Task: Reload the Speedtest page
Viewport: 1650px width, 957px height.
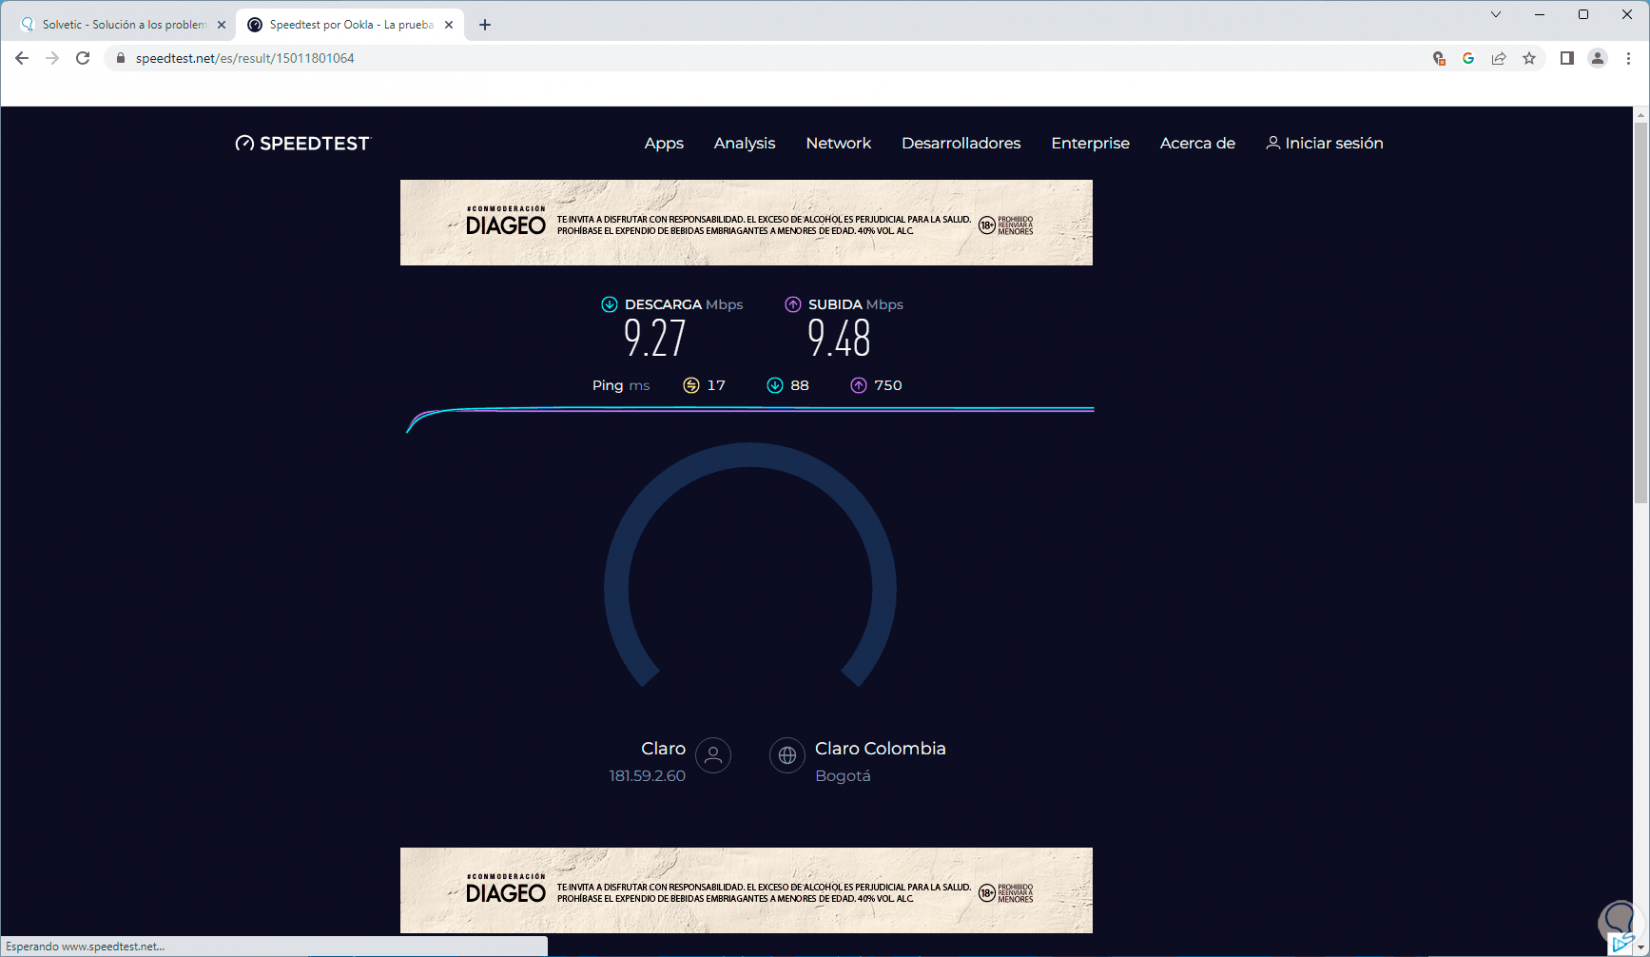Action: [x=83, y=58]
